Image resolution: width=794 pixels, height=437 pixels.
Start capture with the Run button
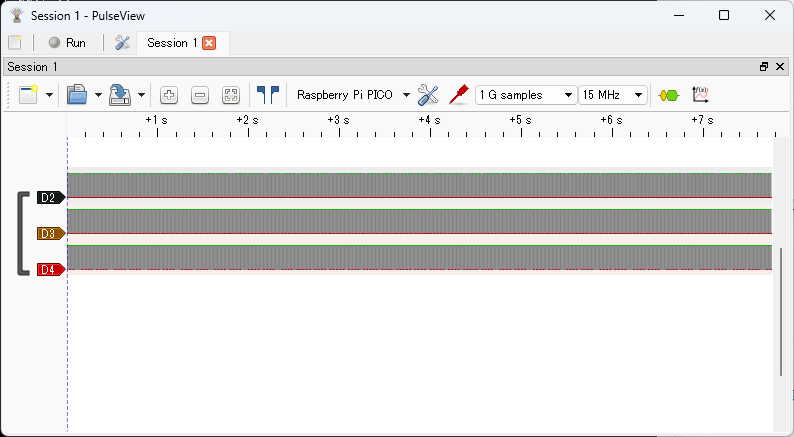67,43
